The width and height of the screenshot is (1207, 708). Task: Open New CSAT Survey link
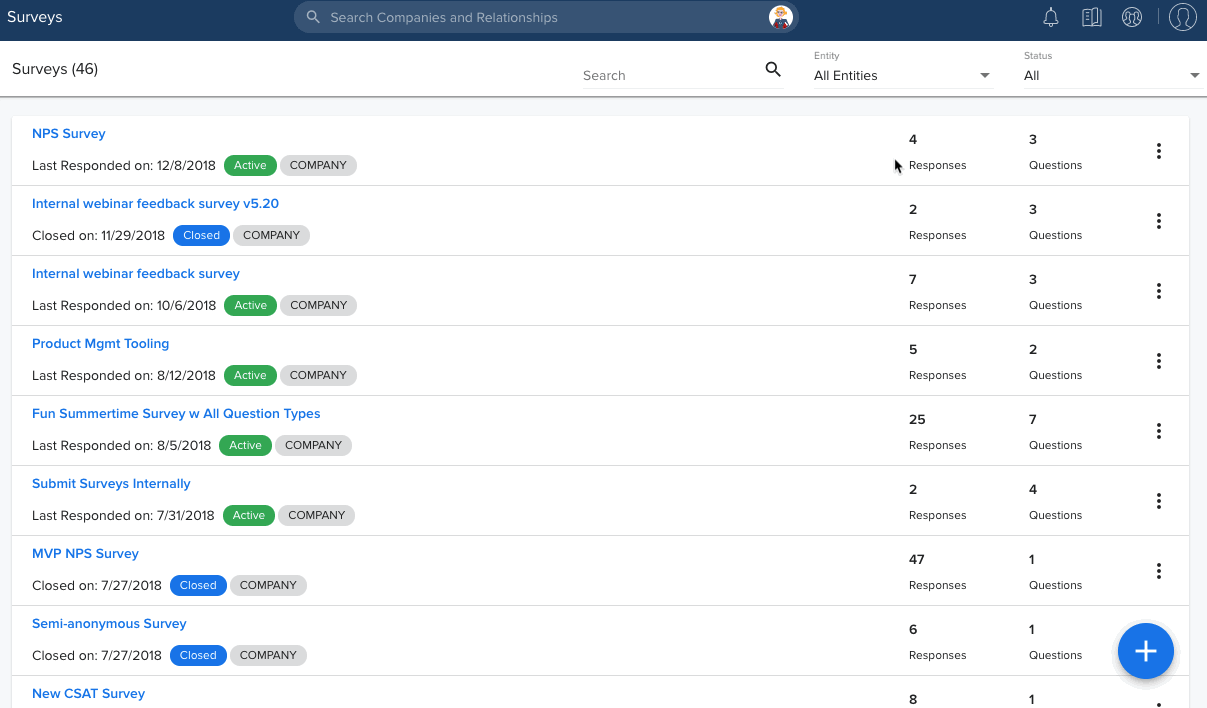coord(88,693)
